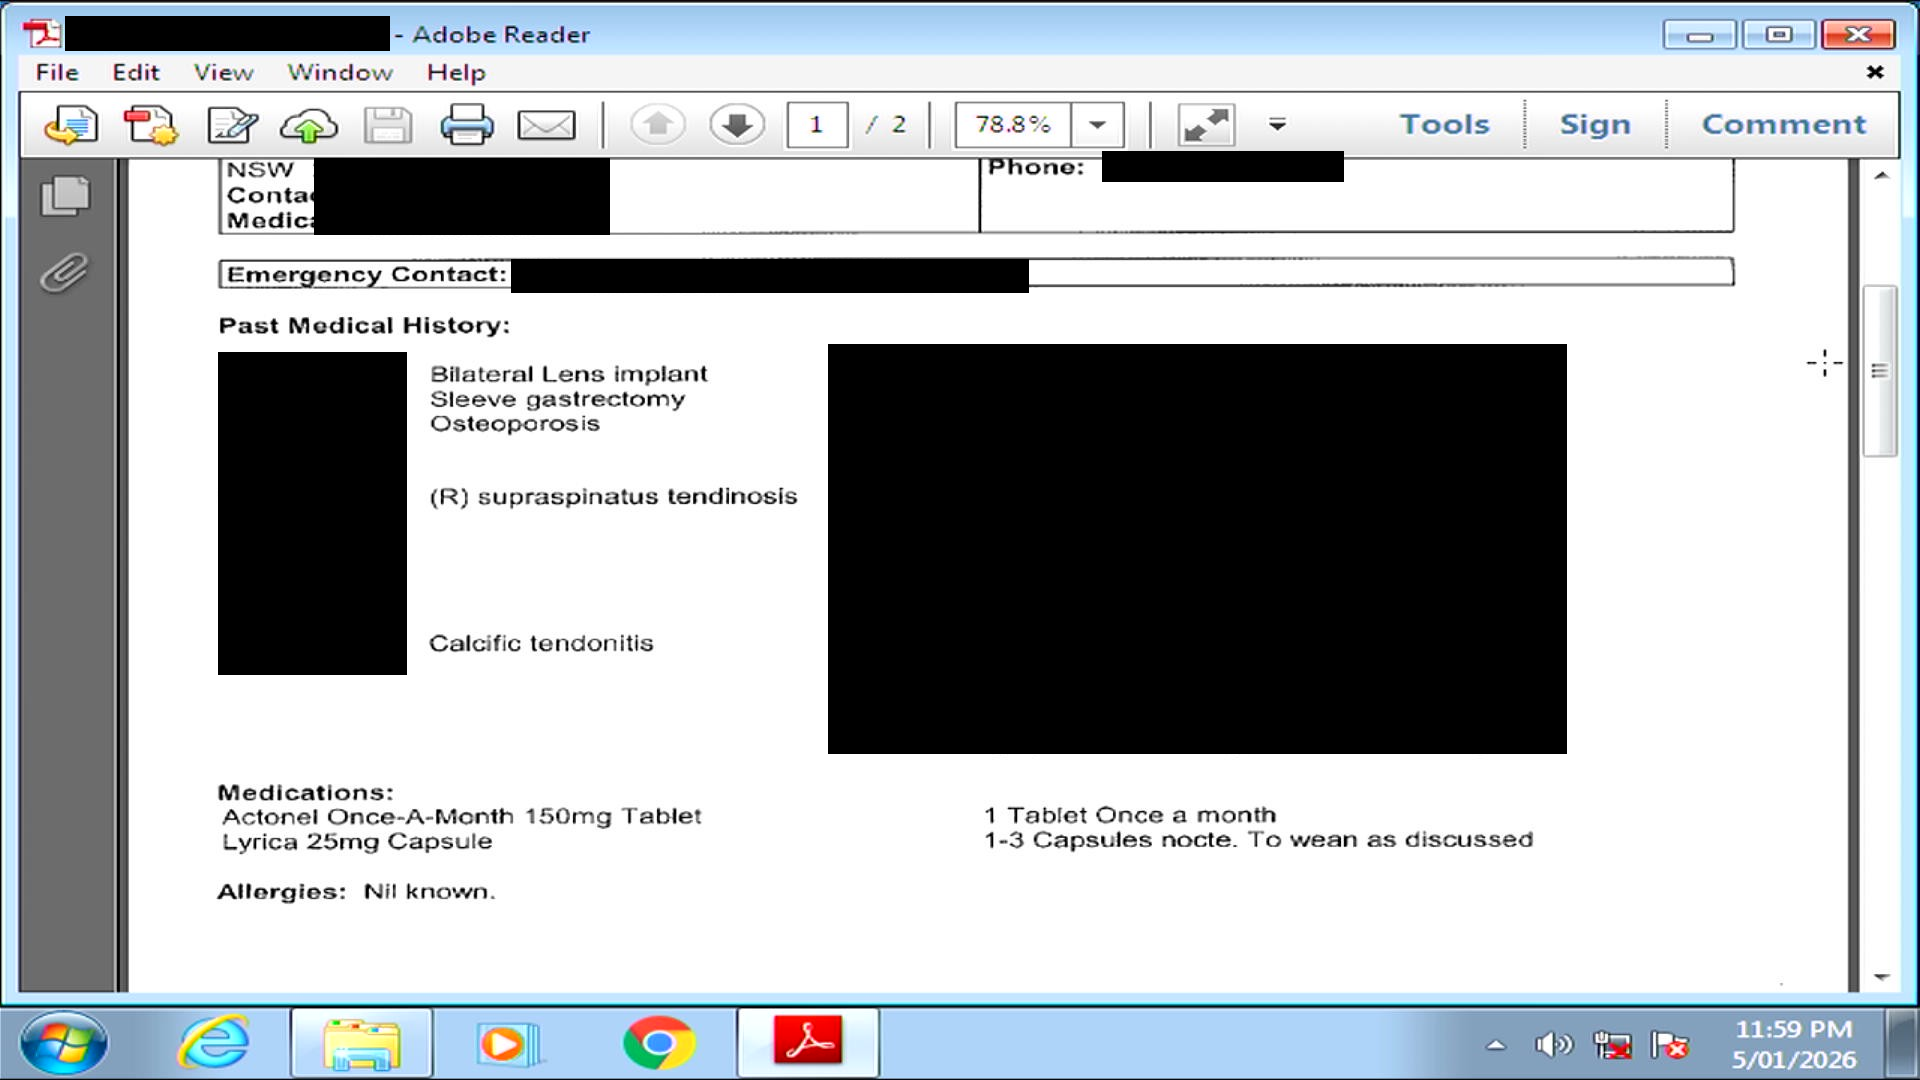1920x1080 pixels.
Task: Click the Sign pane button
Action: click(x=1595, y=124)
